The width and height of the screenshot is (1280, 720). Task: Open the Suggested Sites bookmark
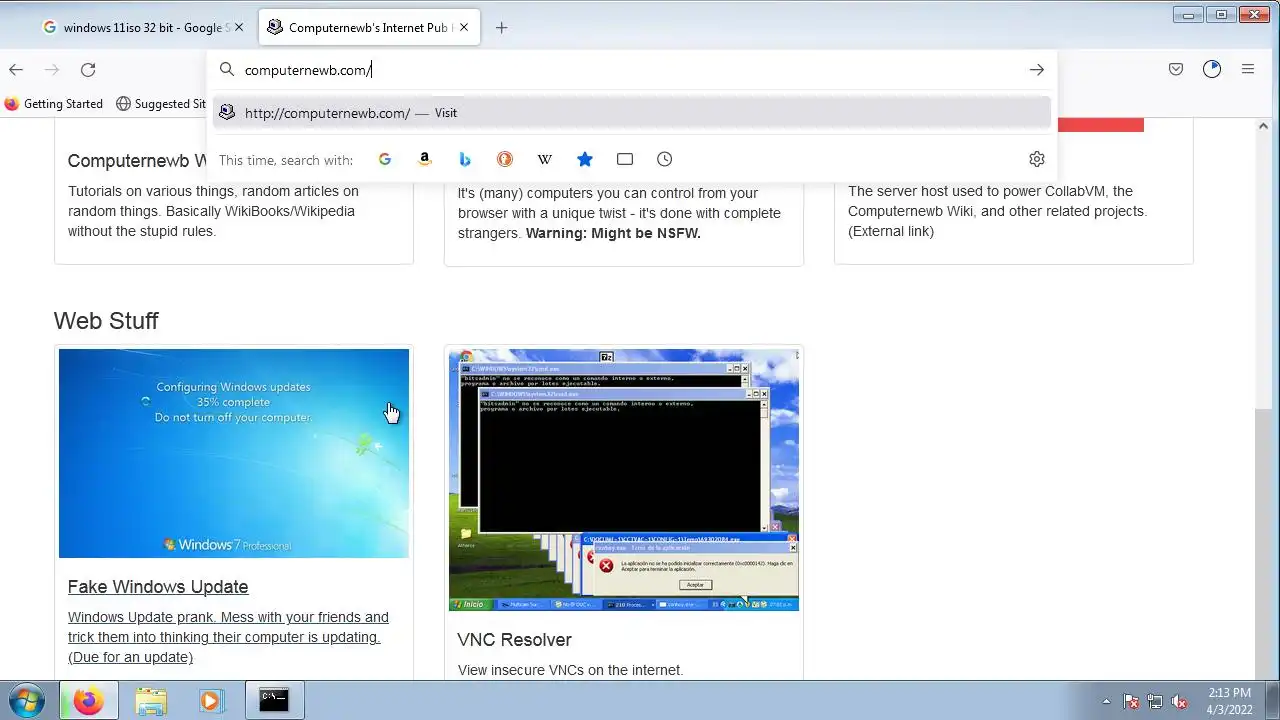pos(161,104)
